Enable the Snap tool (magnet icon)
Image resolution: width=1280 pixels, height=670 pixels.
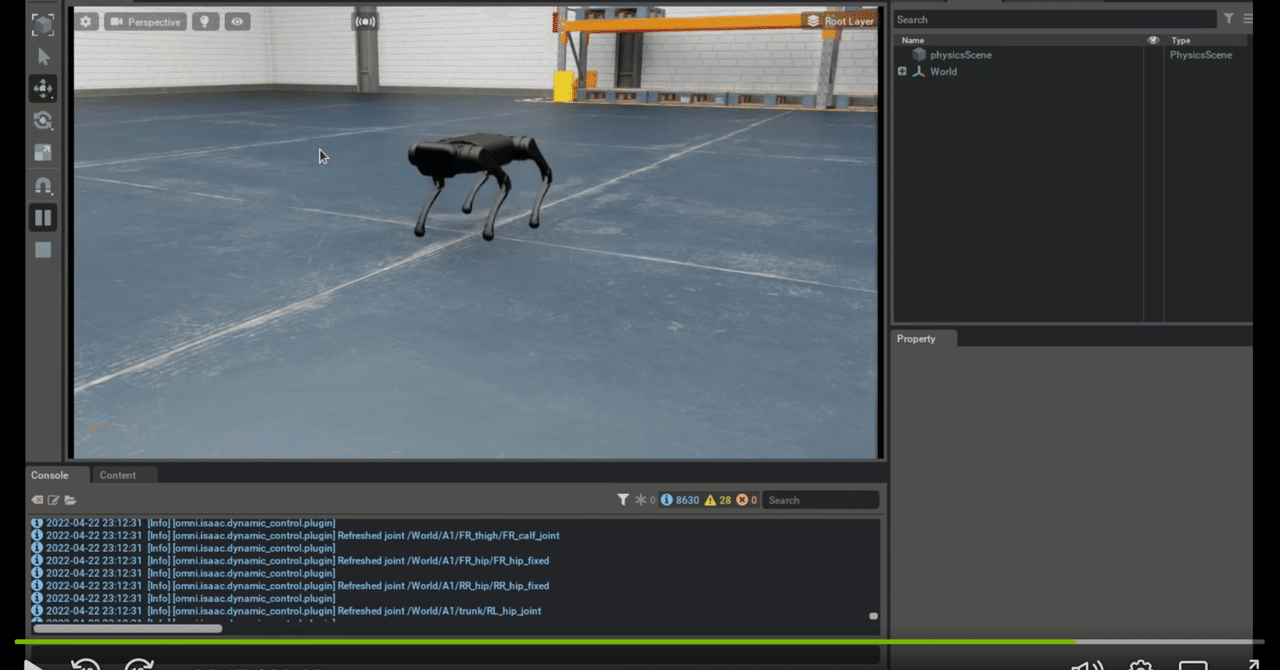43,185
